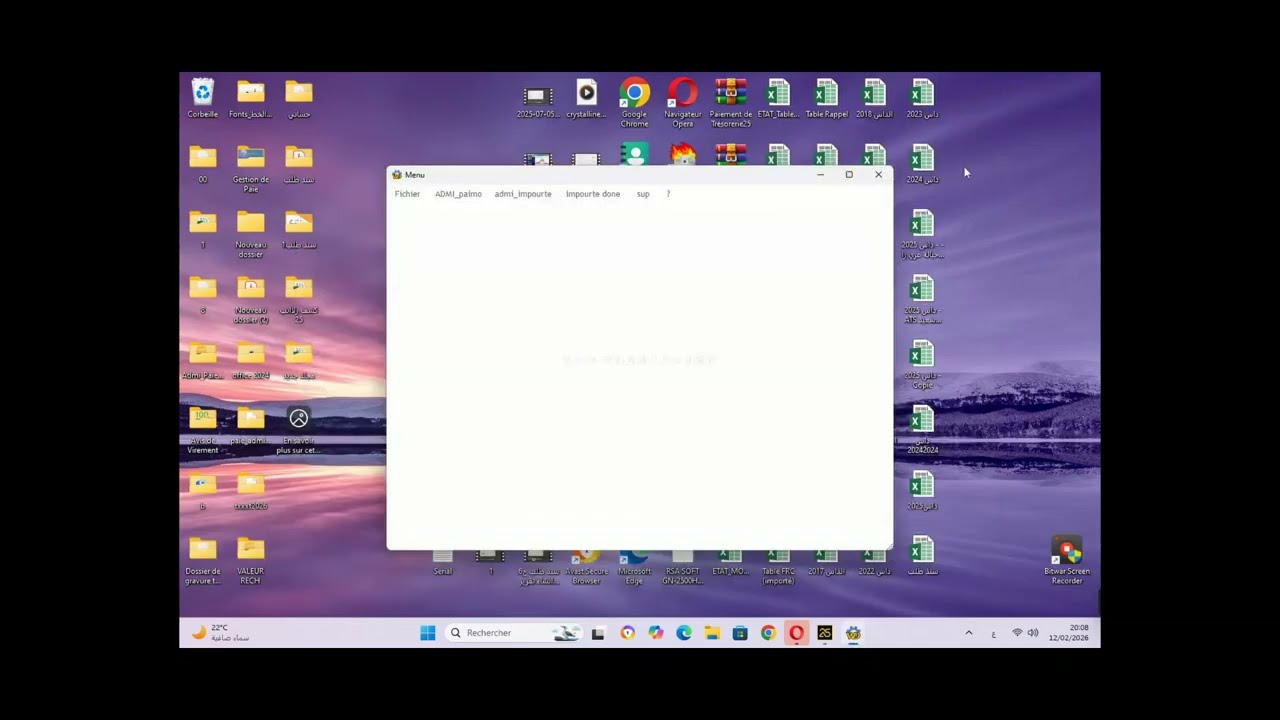The height and width of the screenshot is (720, 1280).
Task: Open the admi_impourte menu
Action: pos(523,194)
